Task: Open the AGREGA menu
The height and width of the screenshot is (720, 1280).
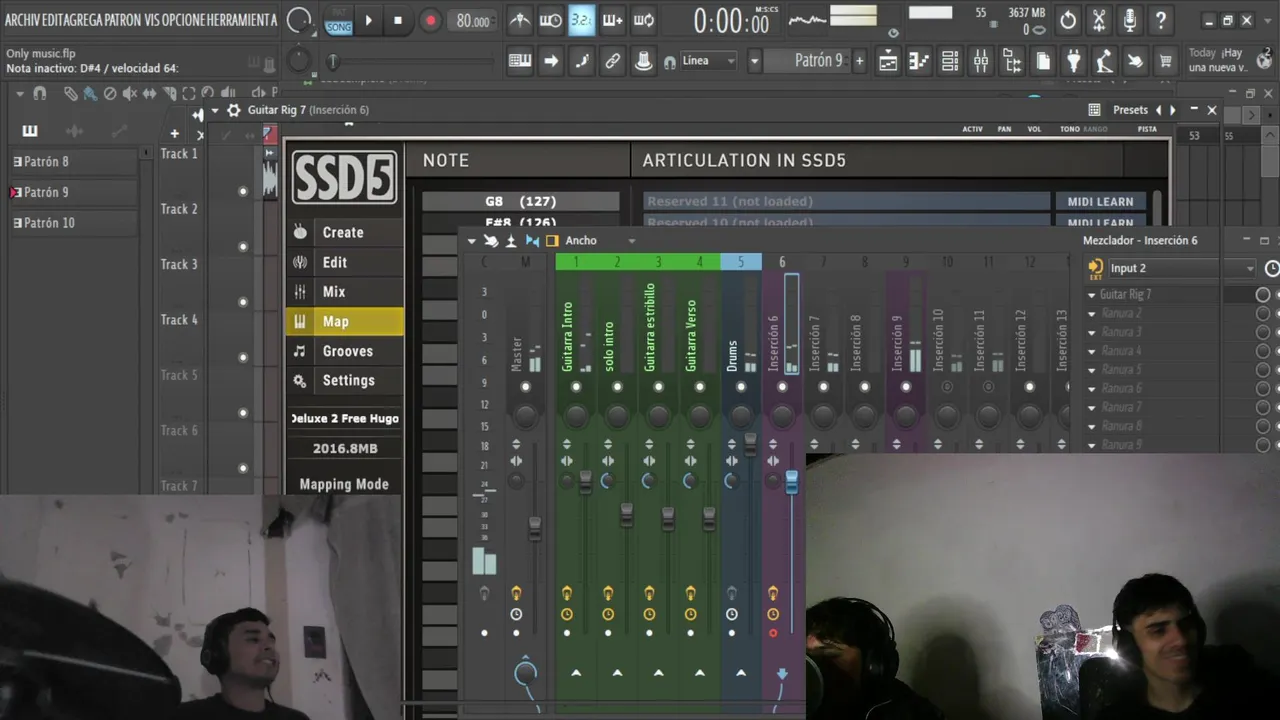Action: (x=85, y=20)
